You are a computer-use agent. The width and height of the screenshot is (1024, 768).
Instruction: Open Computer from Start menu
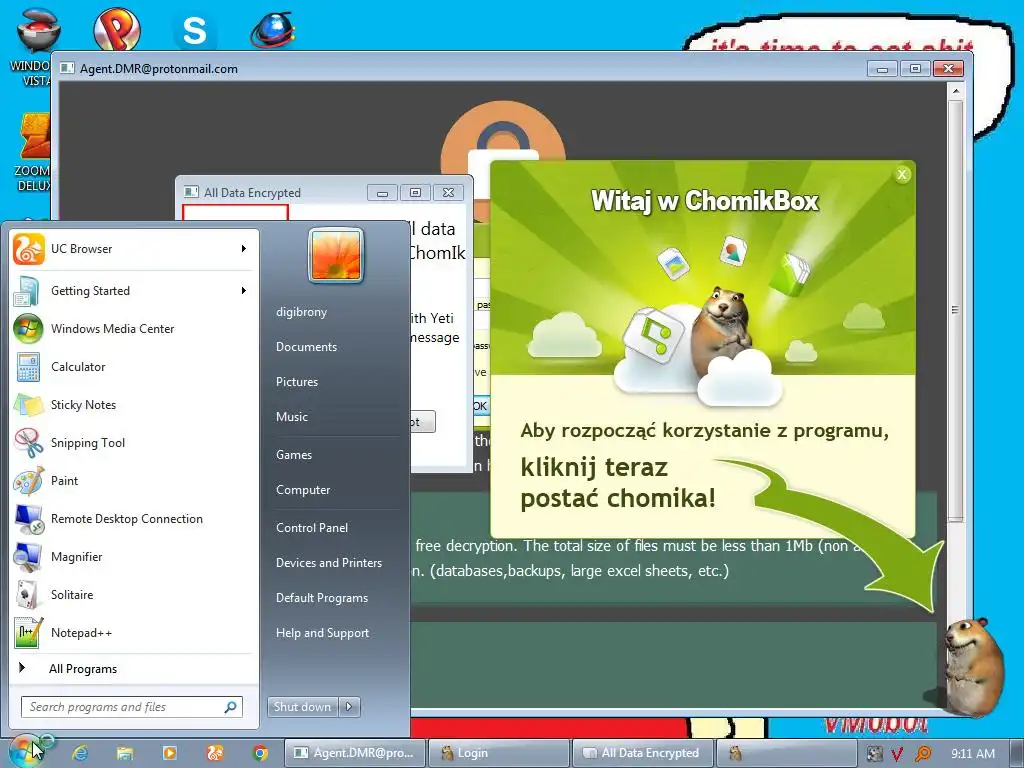pos(303,490)
